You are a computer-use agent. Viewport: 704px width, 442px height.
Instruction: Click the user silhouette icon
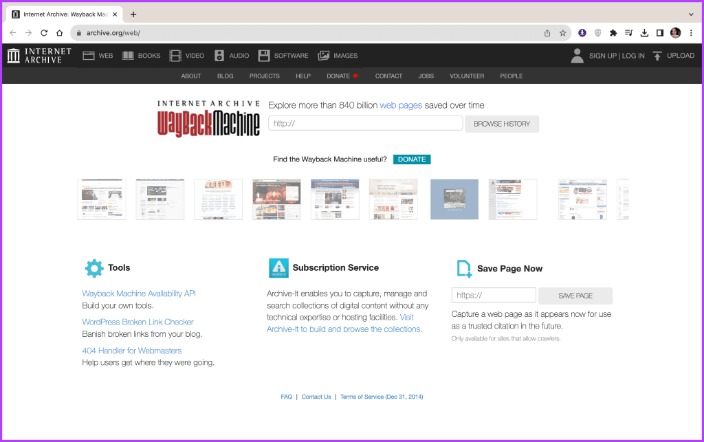pyautogui.click(x=577, y=56)
